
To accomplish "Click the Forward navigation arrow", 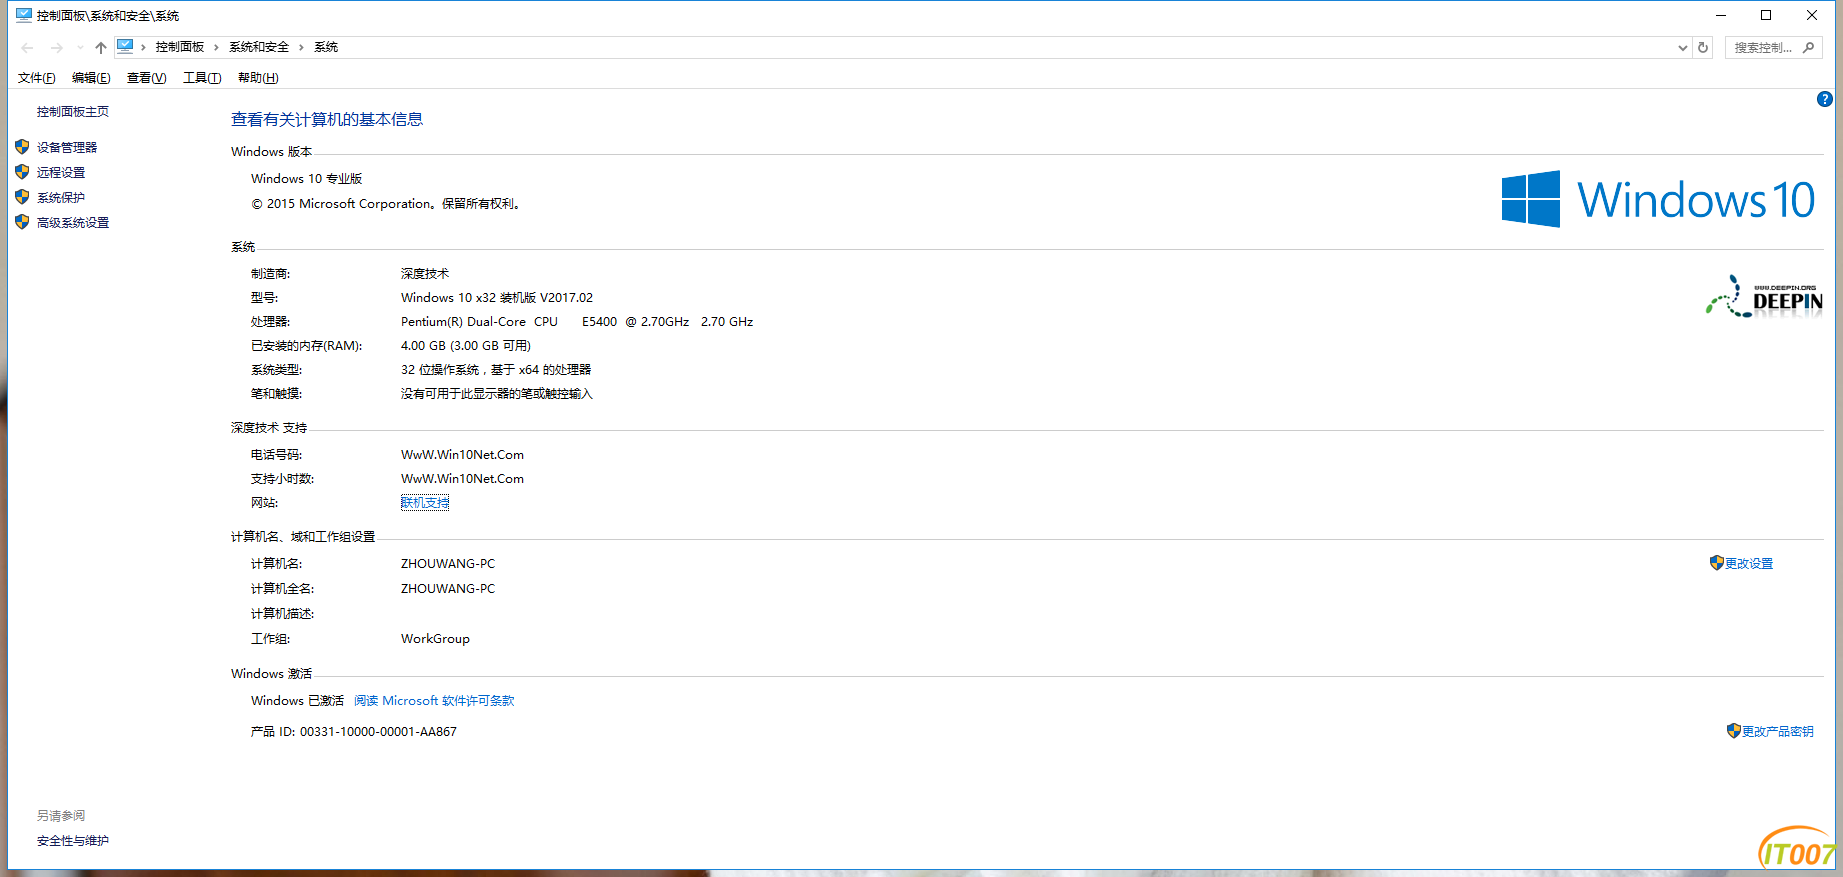I will pos(57,47).
